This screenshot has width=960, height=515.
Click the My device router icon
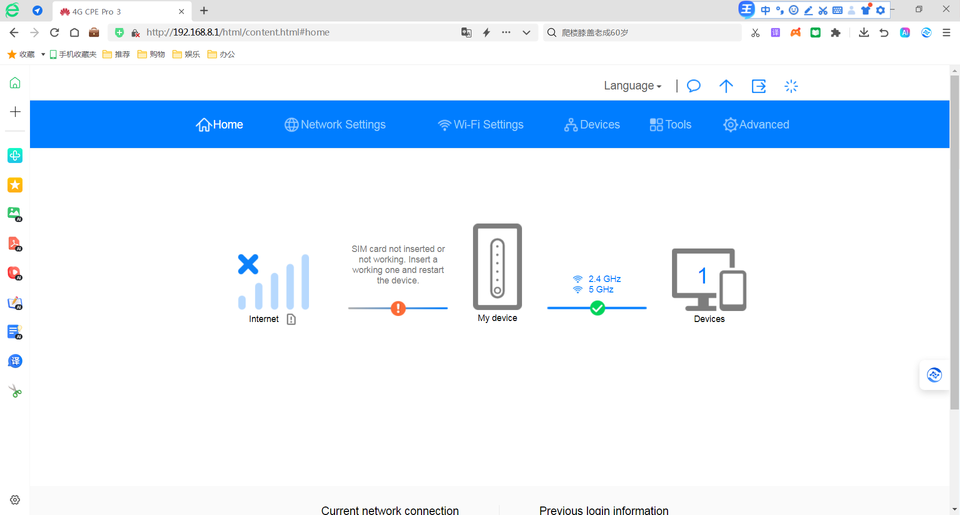click(x=497, y=267)
